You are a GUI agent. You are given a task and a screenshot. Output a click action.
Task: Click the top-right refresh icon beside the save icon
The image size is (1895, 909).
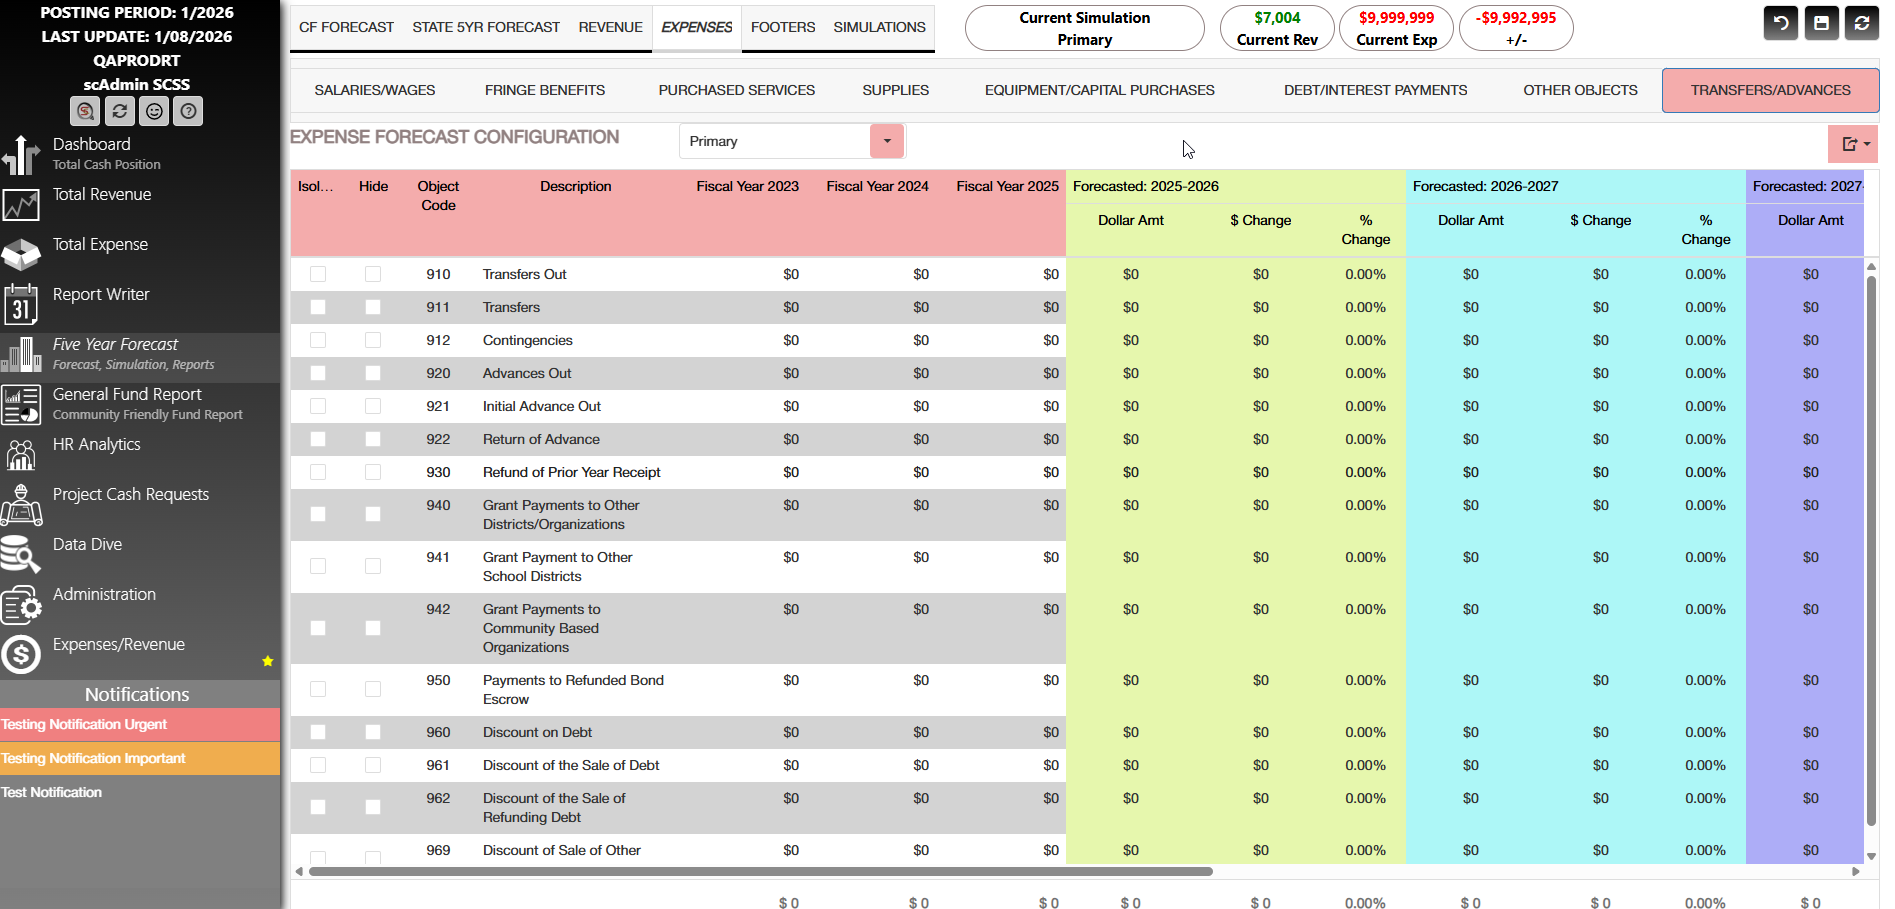point(1862,23)
